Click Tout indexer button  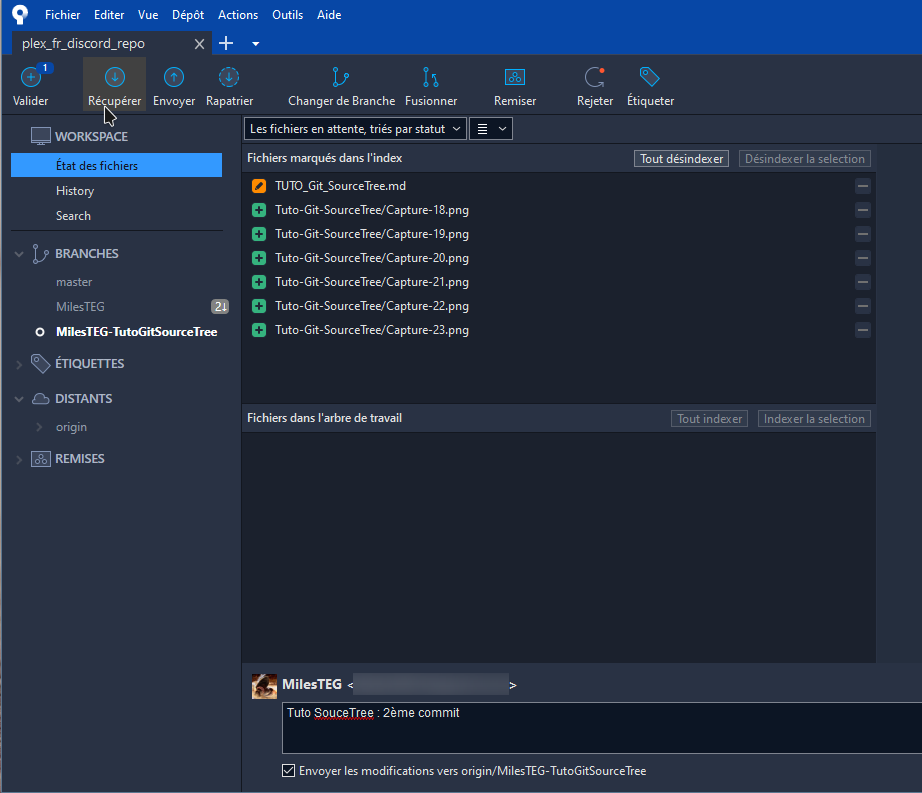pyautogui.click(x=709, y=419)
